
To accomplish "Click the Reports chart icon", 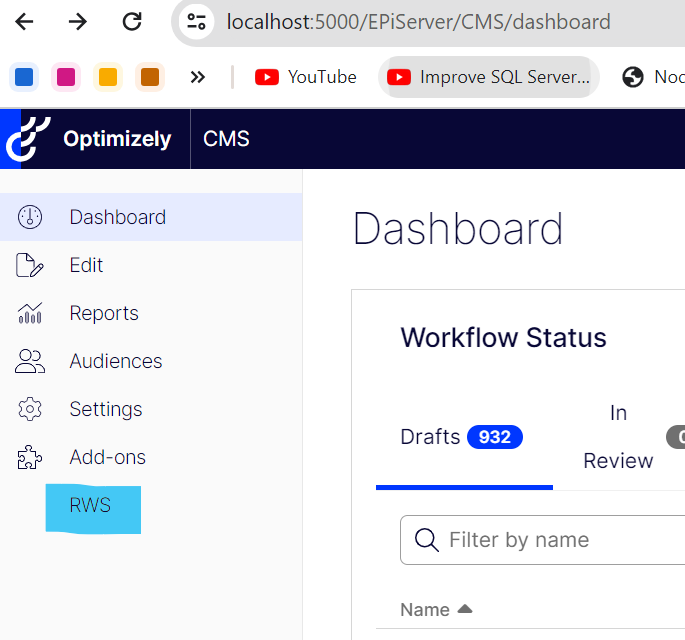I will click(x=30, y=313).
